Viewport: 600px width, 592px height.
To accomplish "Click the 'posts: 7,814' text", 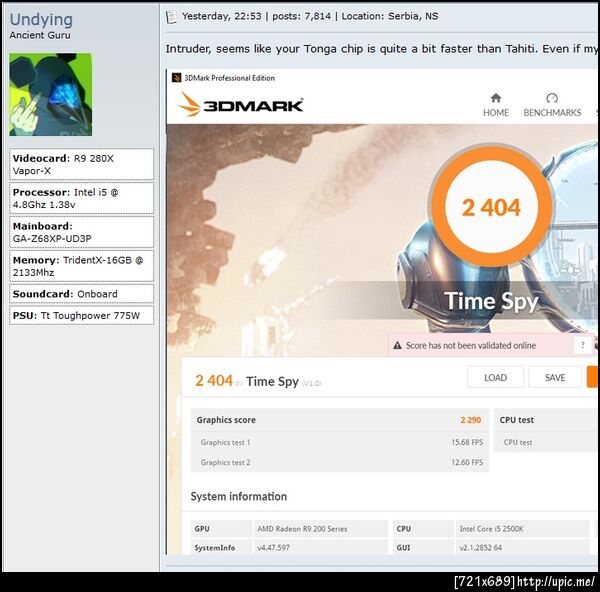I will (302, 16).
